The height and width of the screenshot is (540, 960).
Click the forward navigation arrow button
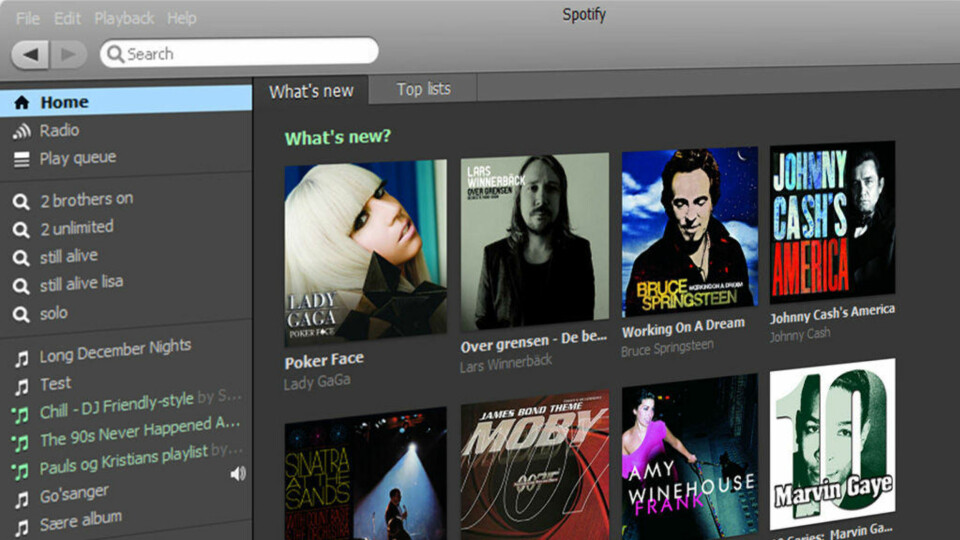pyautogui.click(x=68, y=54)
